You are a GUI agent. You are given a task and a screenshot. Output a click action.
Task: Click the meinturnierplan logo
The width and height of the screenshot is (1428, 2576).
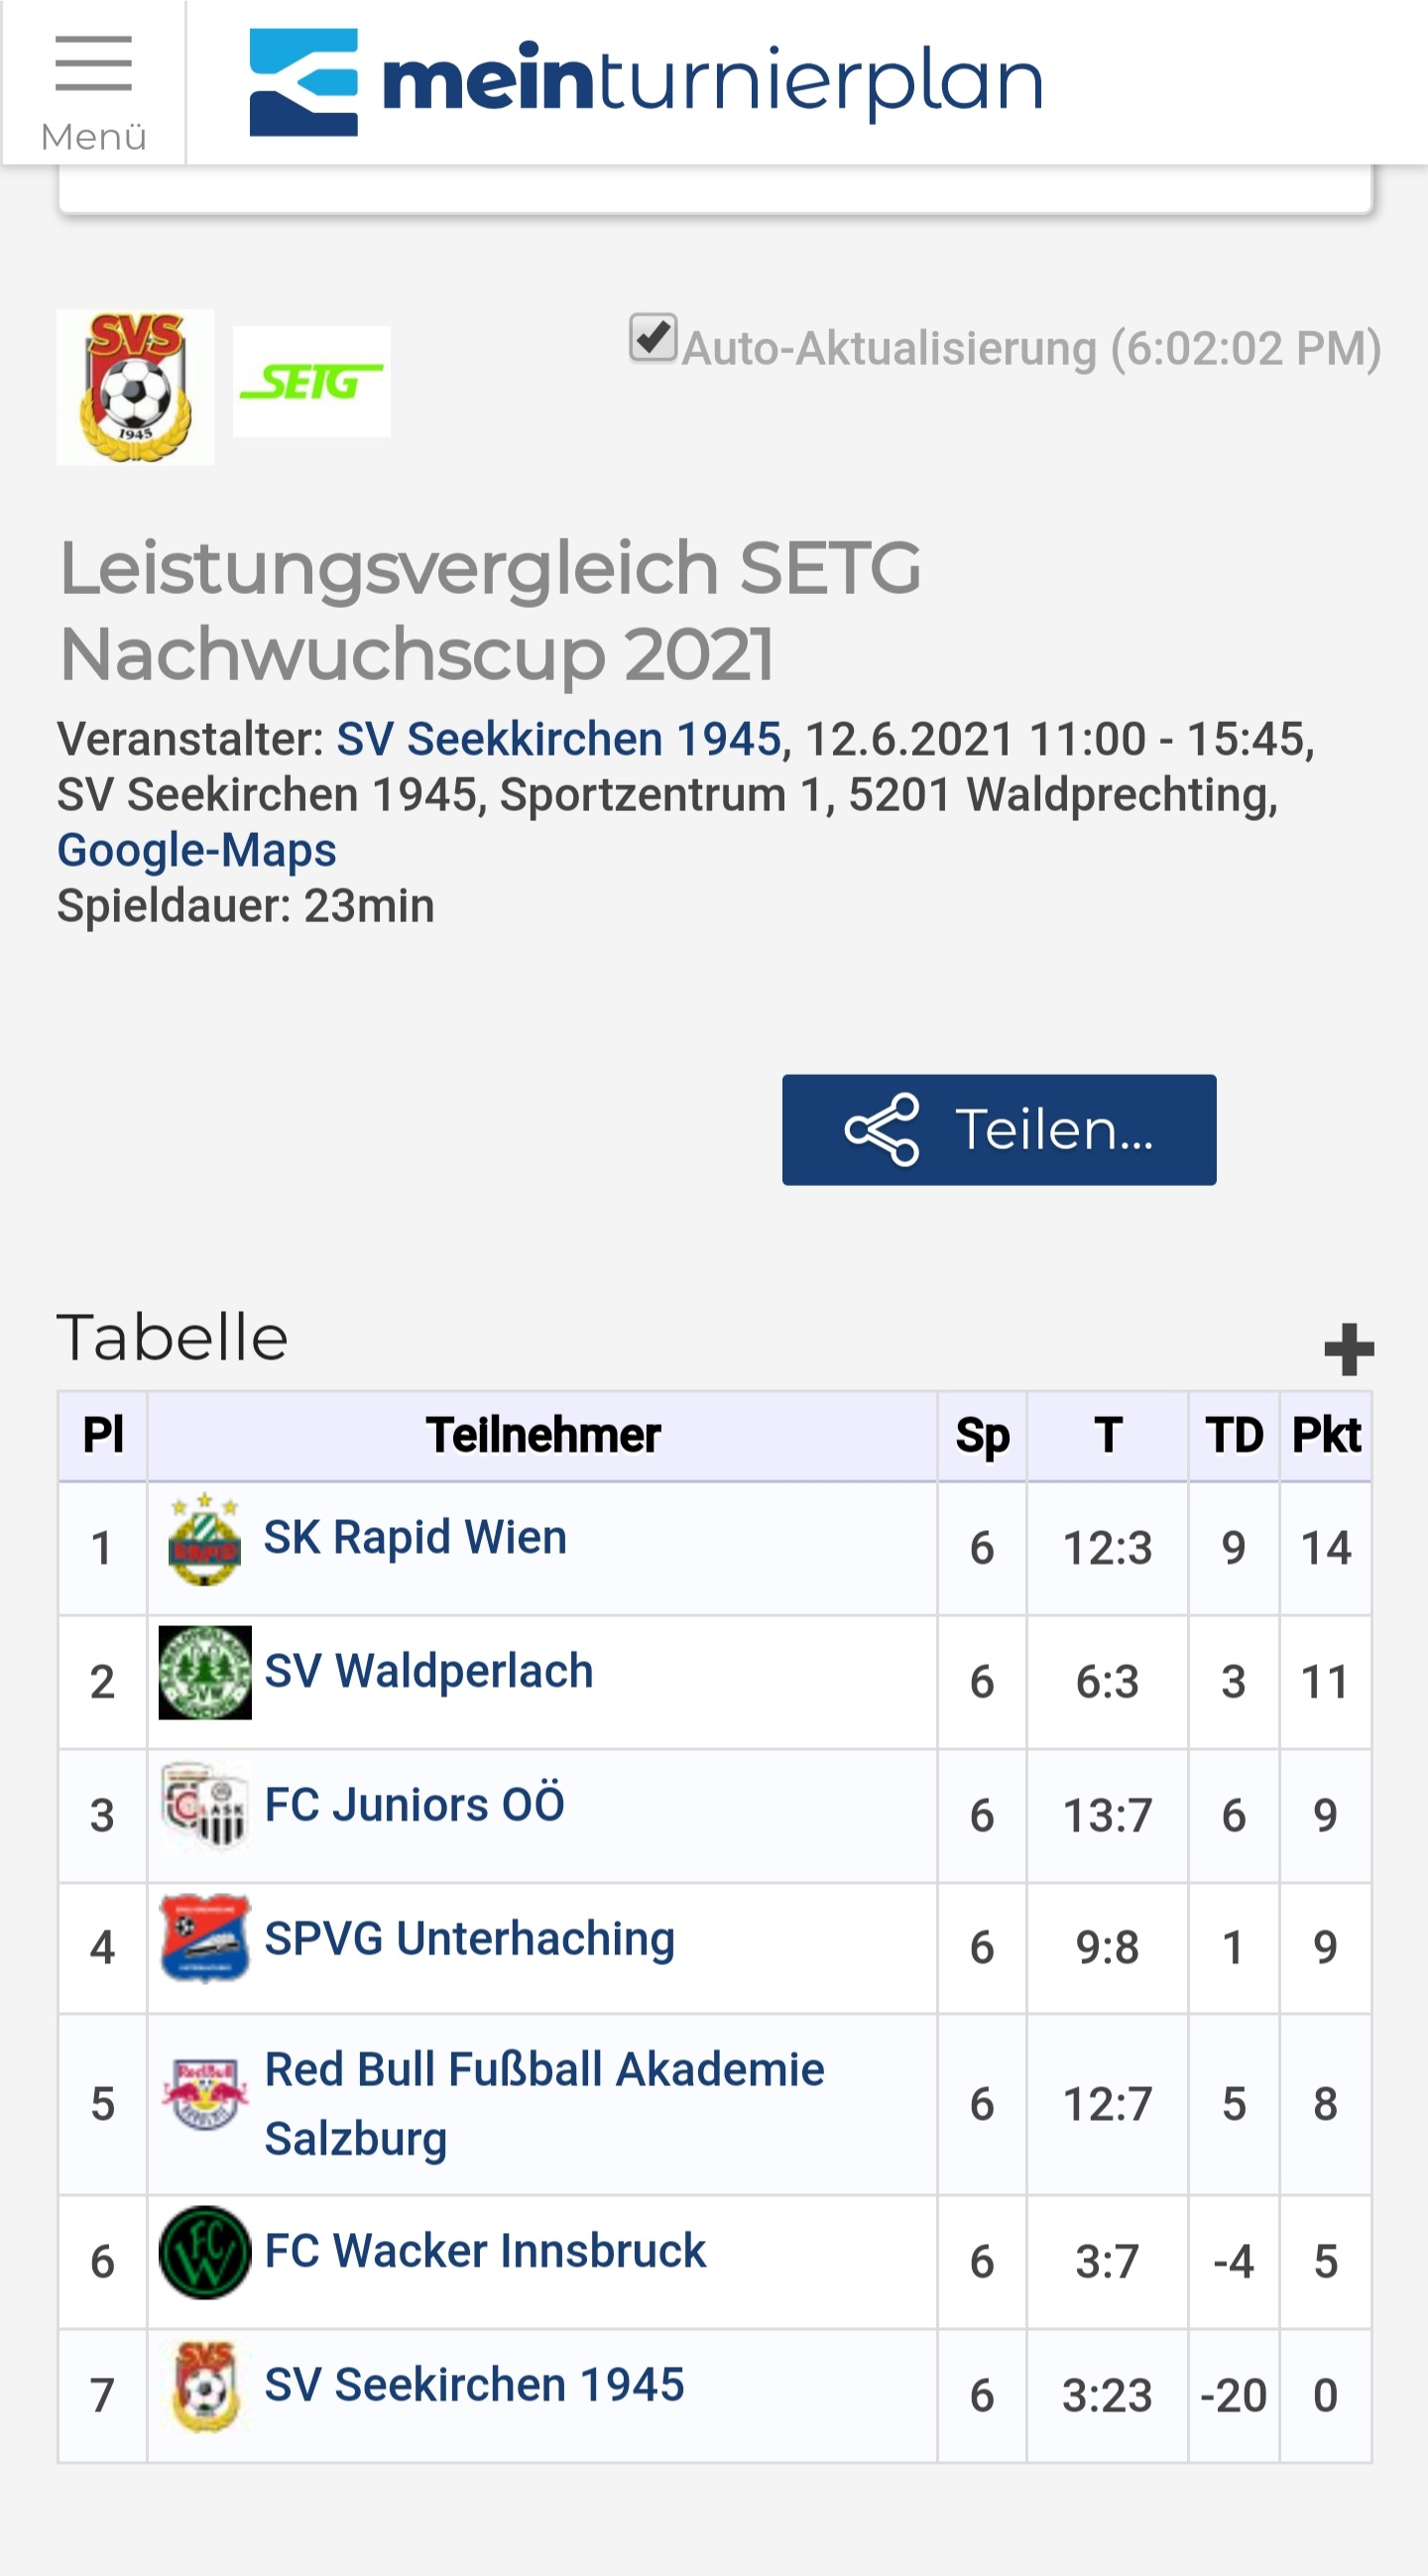click(x=645, y=82)
